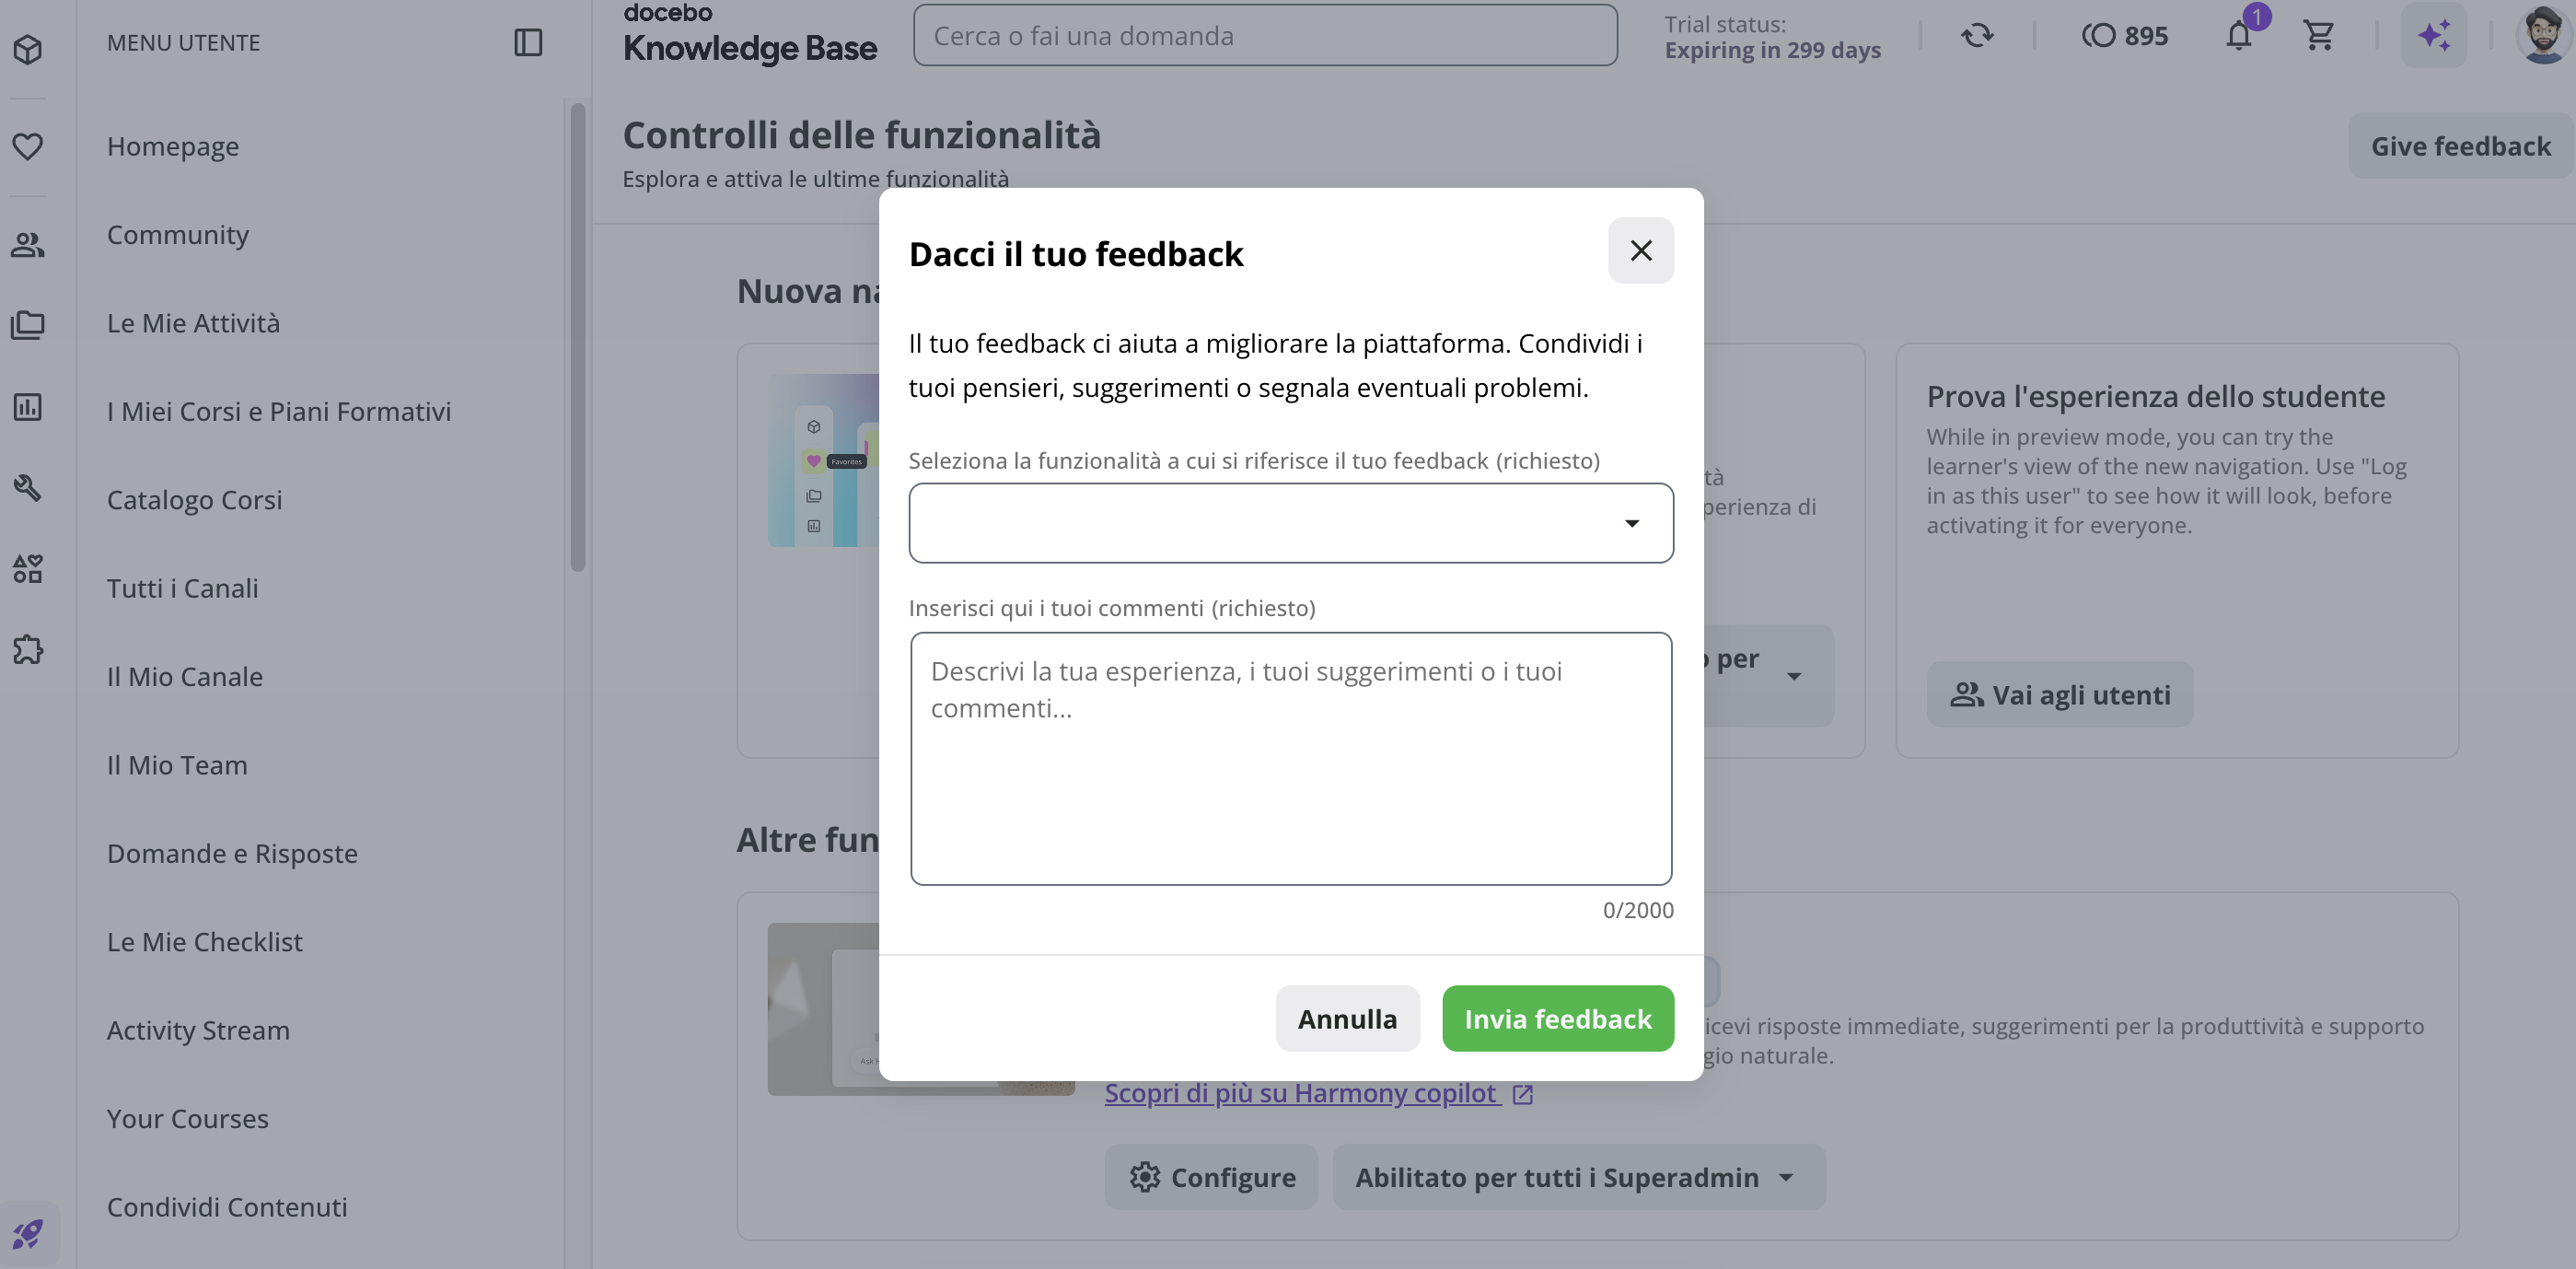Image resolution: width=2576 pixels, height=1269 pixels.
Task: Select Community in user menu
Action: click(178, 235)
